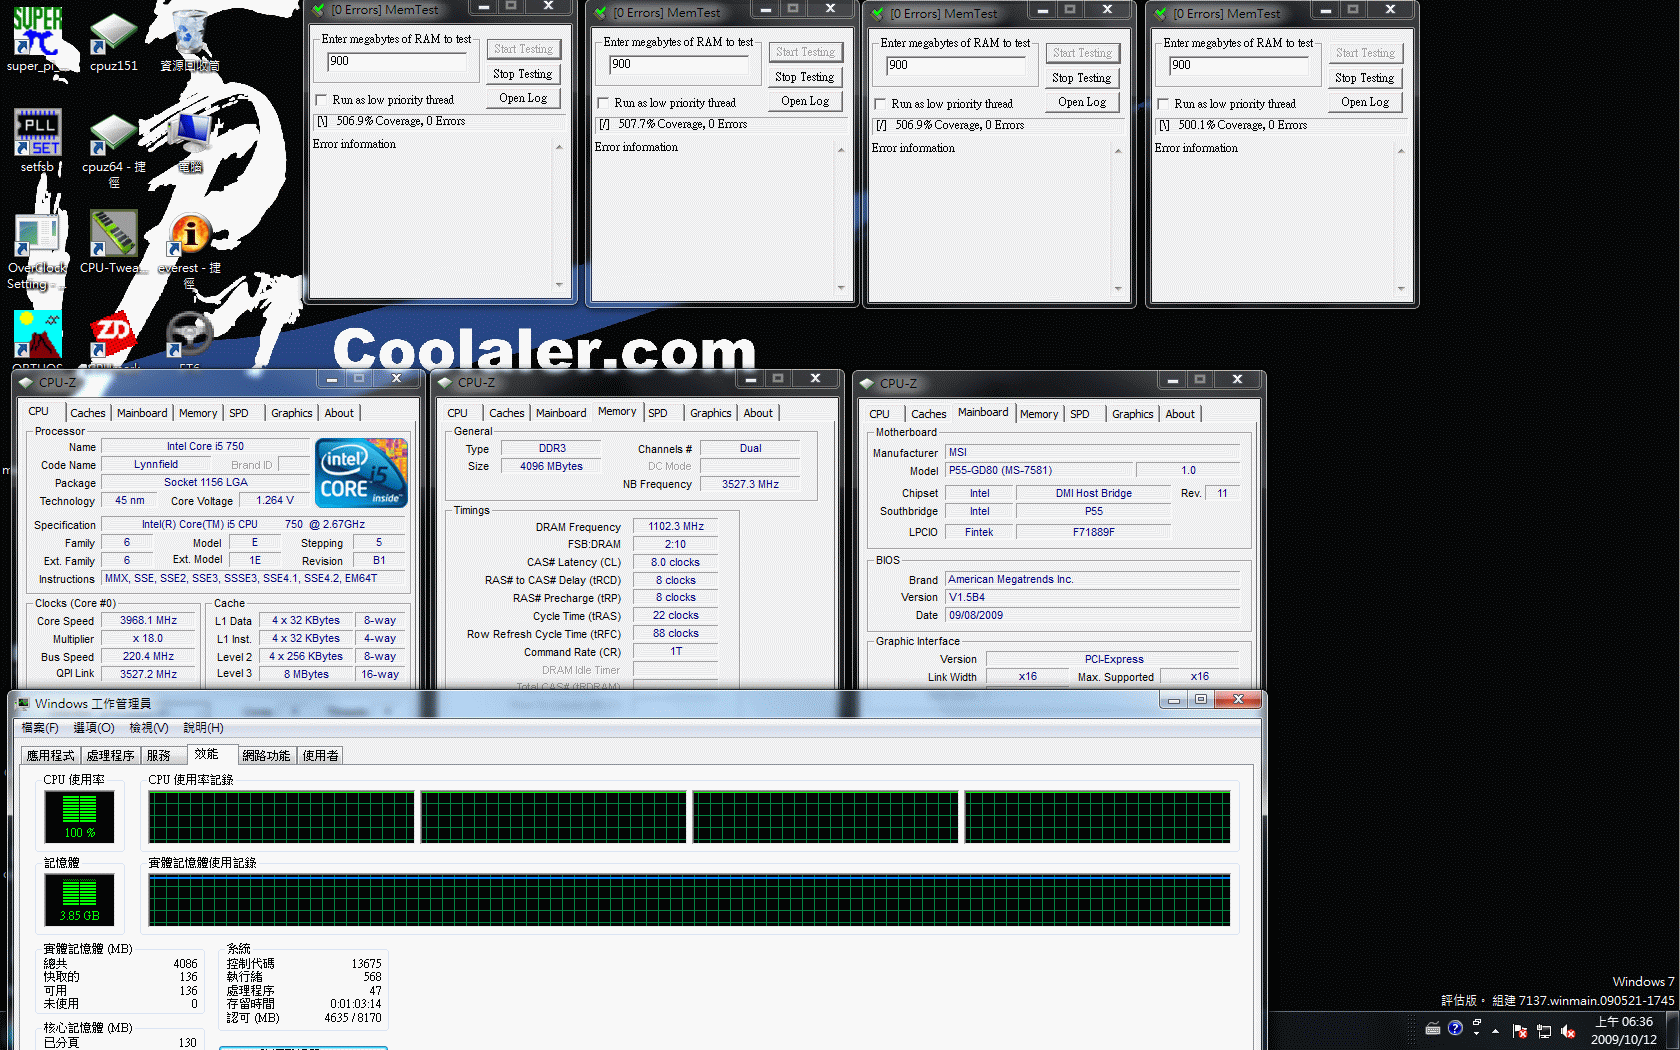Click Open Log in MemTest with 500.1% coverage
This screenshot has height=1050, width=1680.
tap(1365, 102)
